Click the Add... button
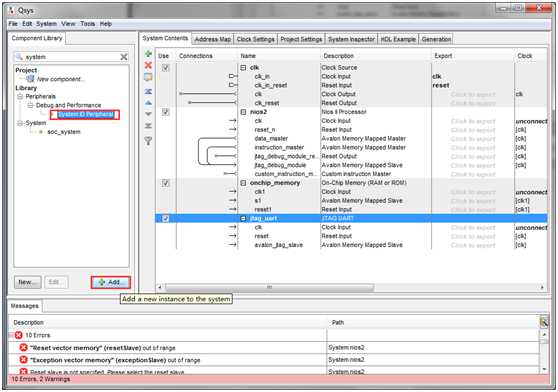 [x=111, y=282]
